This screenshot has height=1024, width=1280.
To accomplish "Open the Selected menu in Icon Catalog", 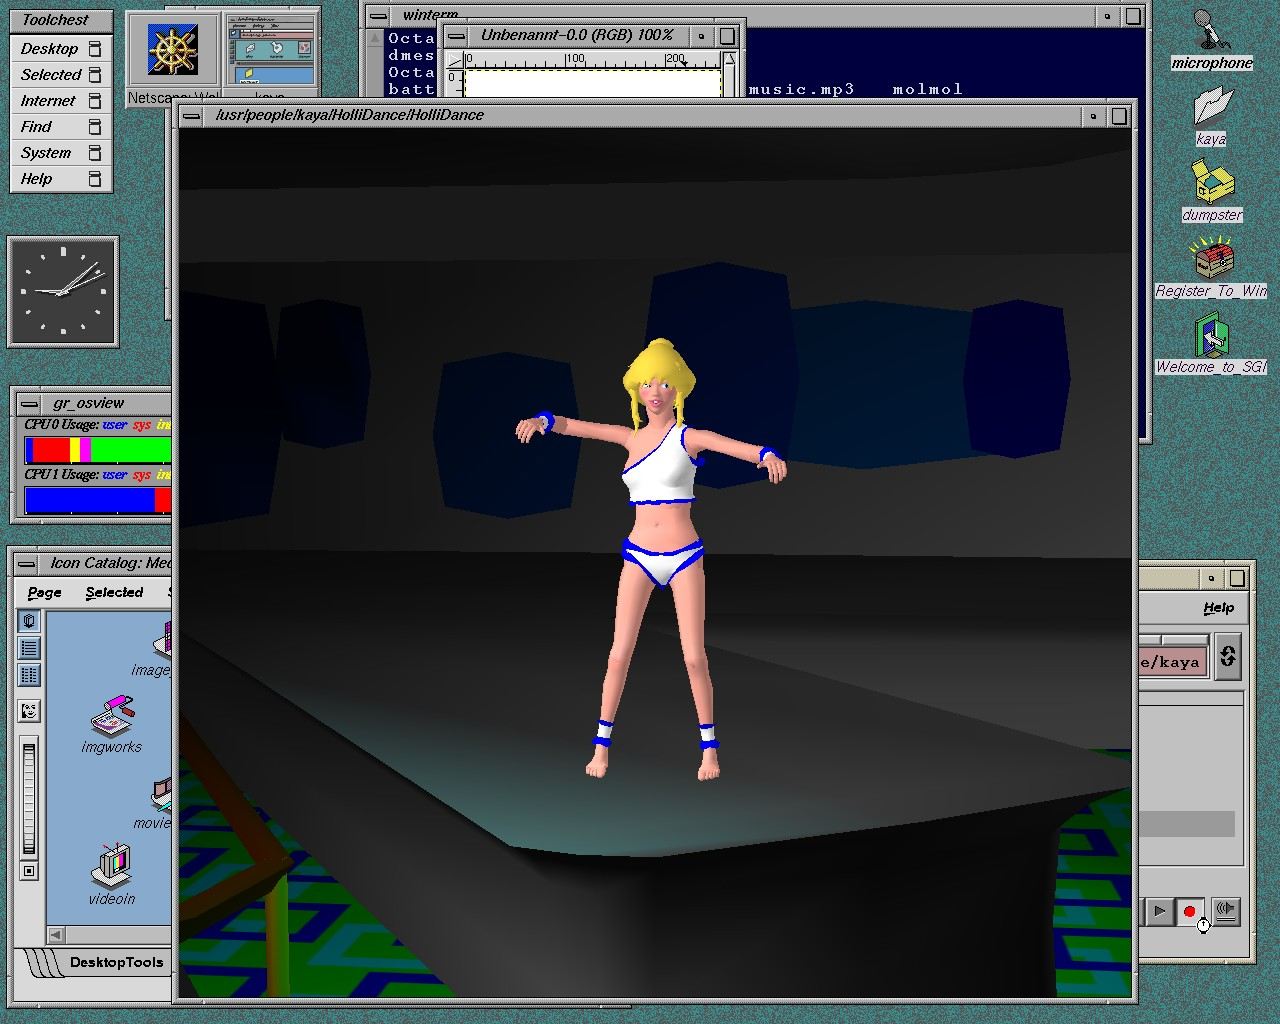I will [114, 592].
